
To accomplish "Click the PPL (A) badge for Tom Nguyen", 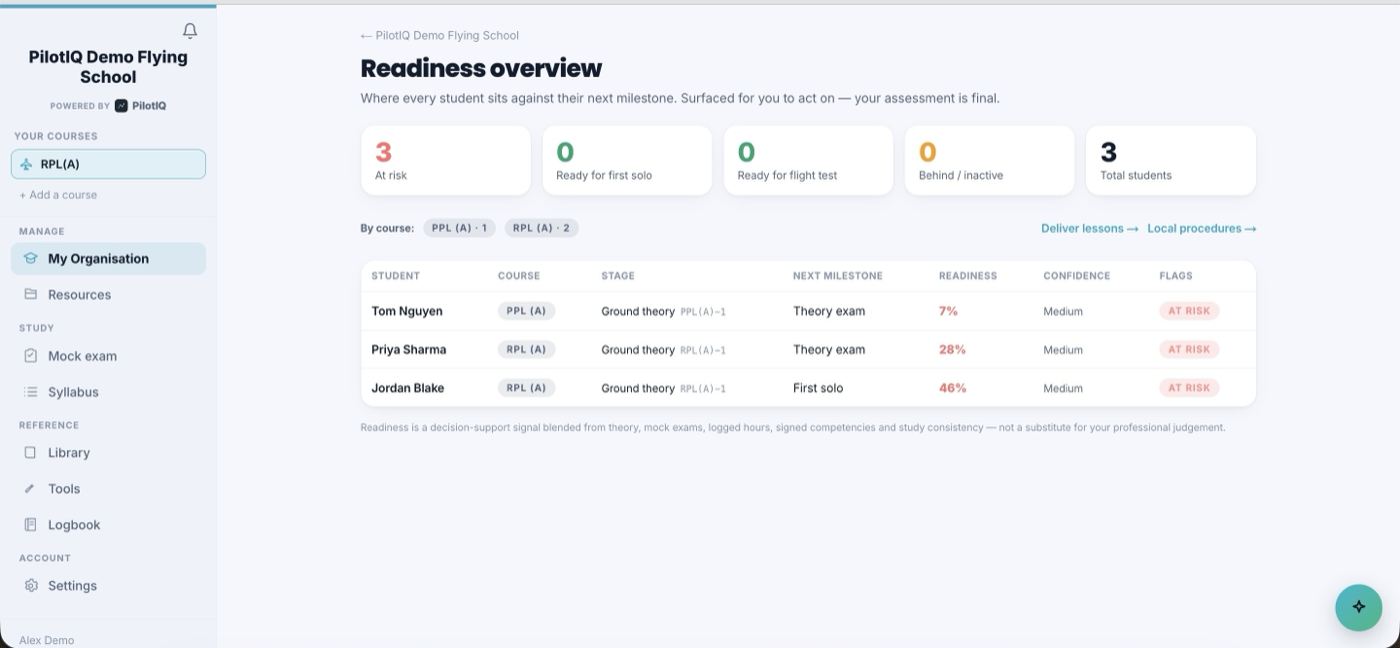I will click(x=526, y=311).
